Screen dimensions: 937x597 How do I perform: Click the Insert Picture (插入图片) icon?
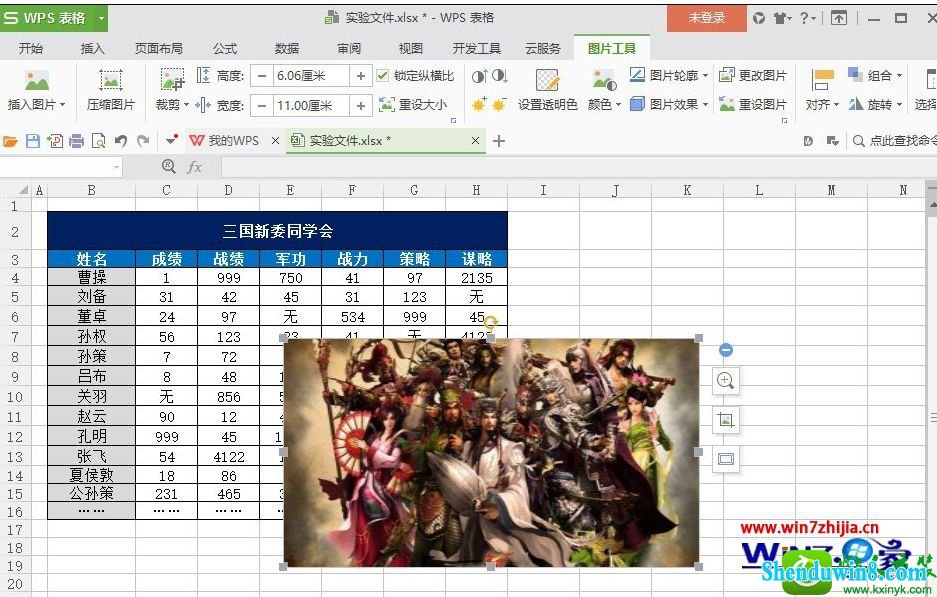point(36,81)
